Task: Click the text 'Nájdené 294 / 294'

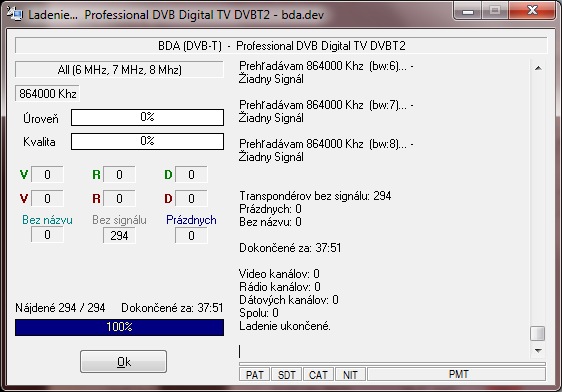Action: tap(60, 308)
